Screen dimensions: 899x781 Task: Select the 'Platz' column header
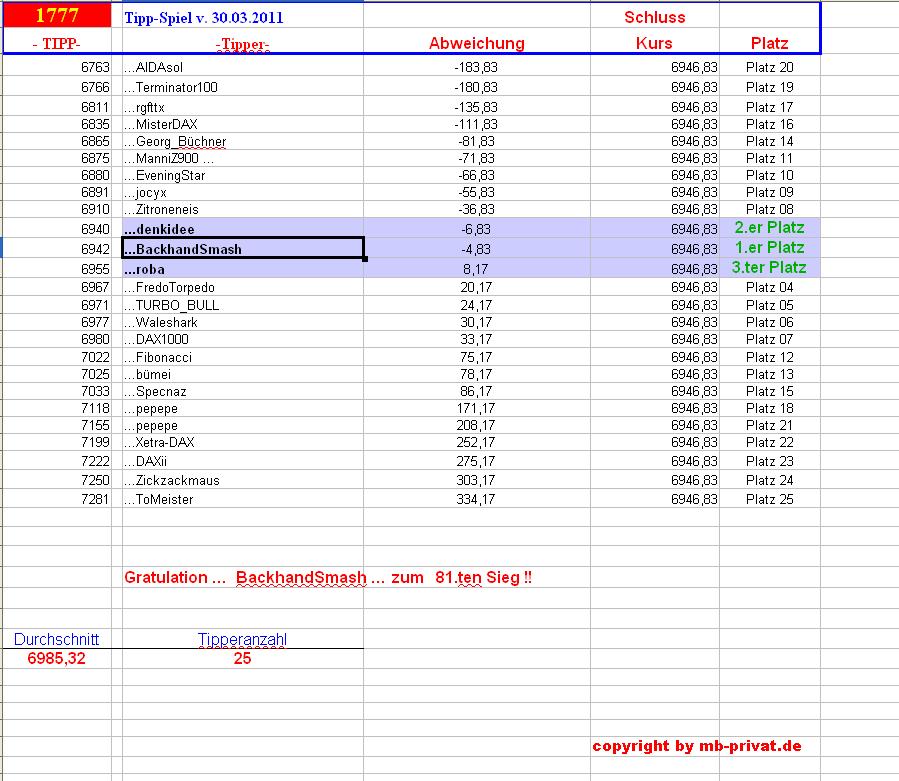[769, 43]
